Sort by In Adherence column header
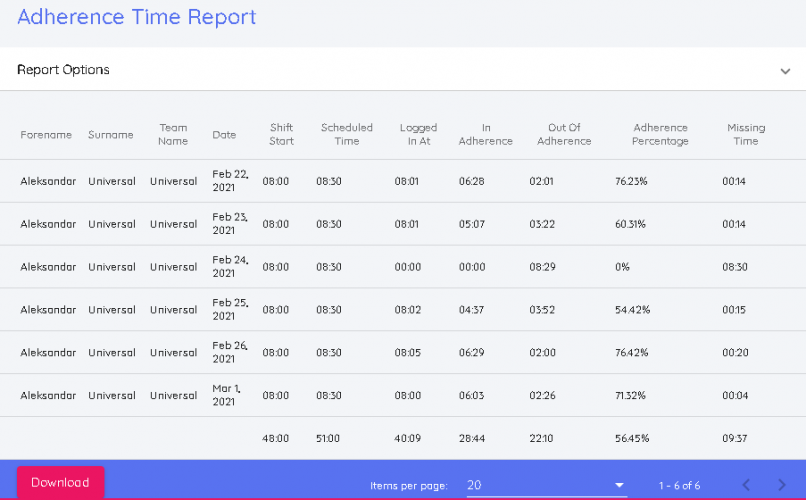This screenshot has height=500, width=806. coord(485,135)
